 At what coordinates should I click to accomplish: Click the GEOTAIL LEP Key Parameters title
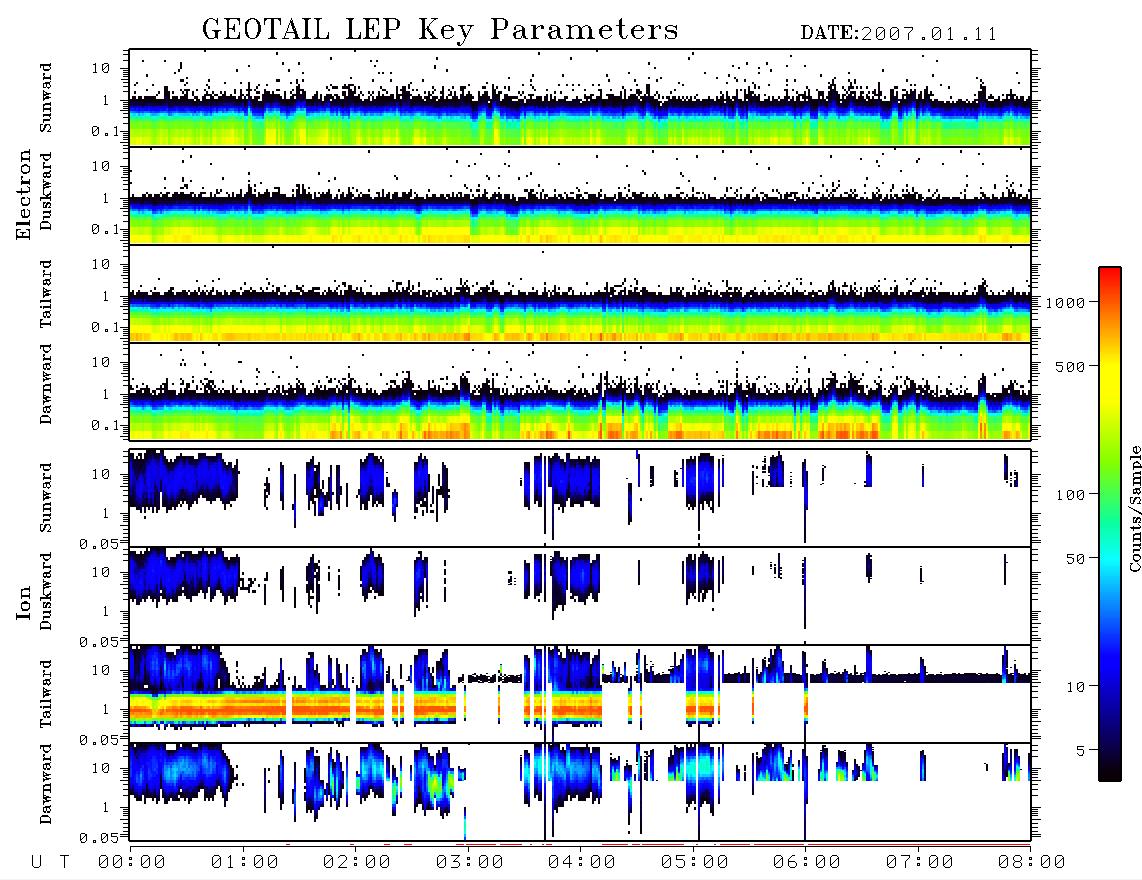(x=440, y=30)
